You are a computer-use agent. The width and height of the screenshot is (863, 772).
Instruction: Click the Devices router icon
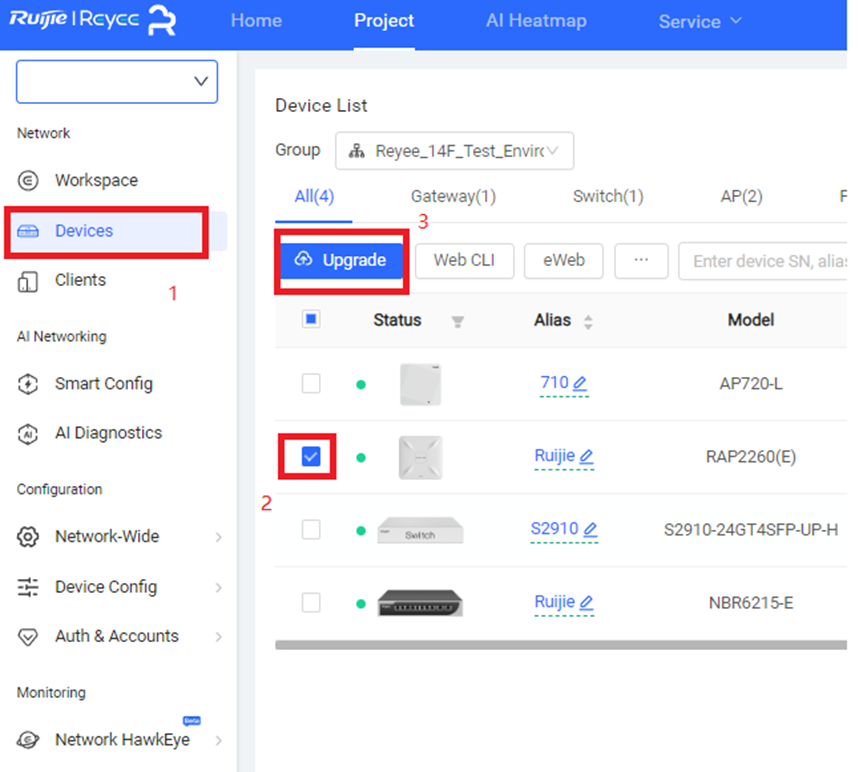[x=28, y=231]
